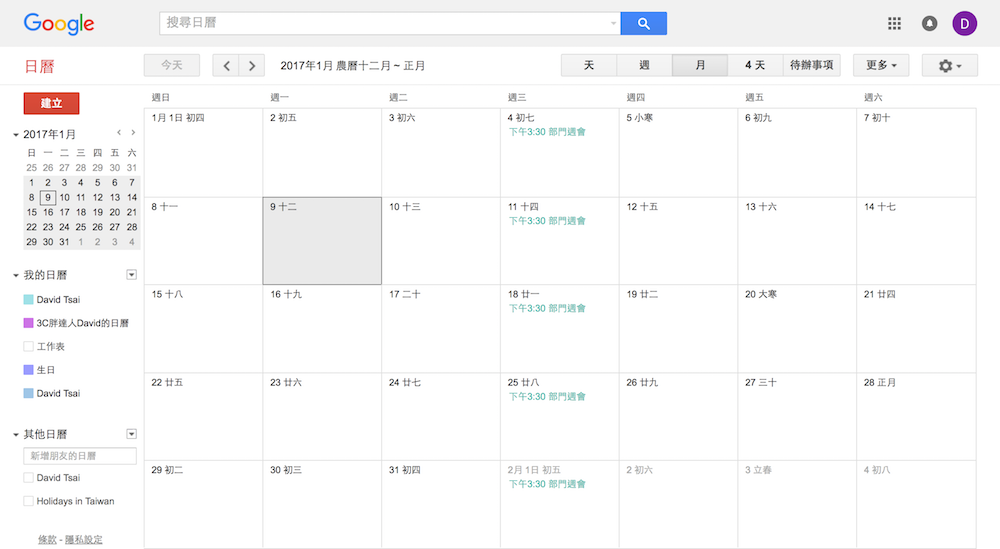This screenshot has width=1000, height=549.
Task: Toggle the 生日 calendar visibility
Action: [x=29, y=370]
